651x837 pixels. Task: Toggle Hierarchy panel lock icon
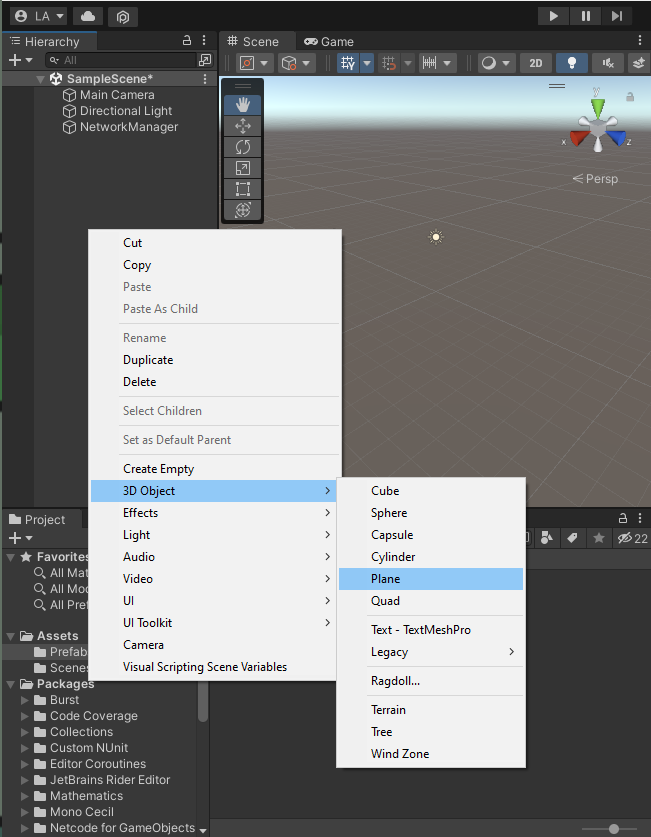coord(187,40)
